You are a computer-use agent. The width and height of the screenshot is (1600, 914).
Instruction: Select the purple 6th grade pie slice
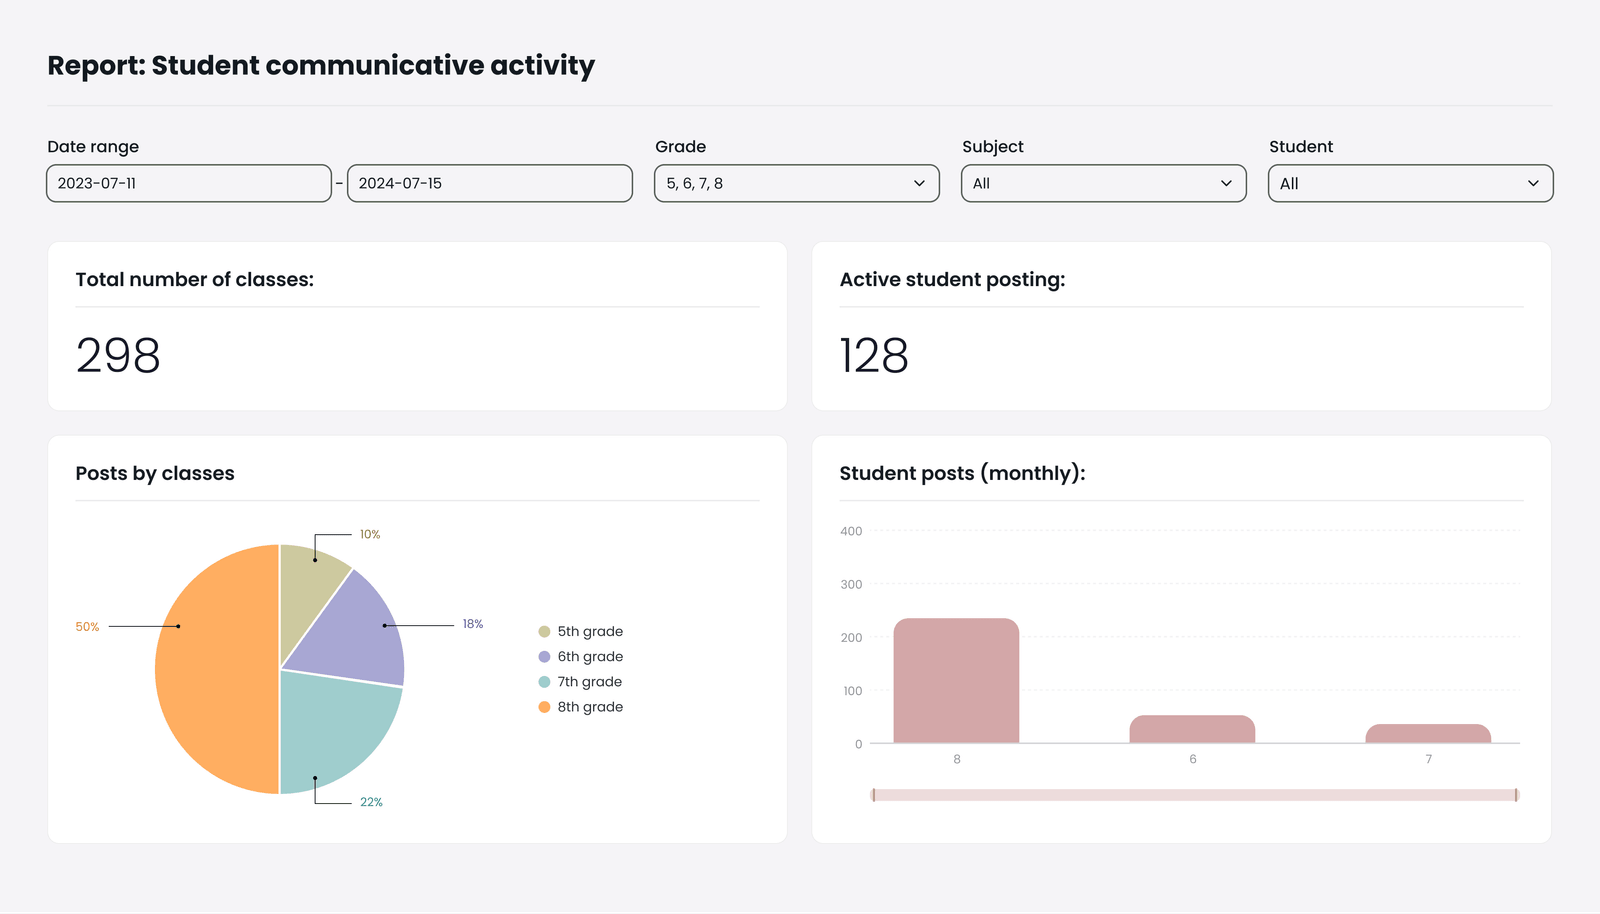pos(355,630)
